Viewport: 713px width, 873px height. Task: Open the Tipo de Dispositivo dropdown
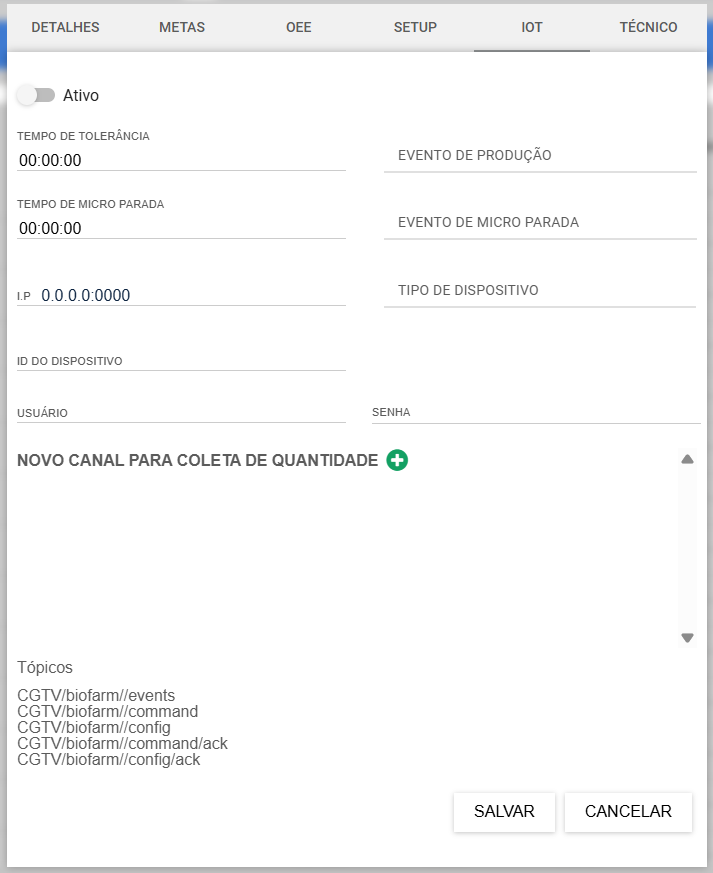540,291
